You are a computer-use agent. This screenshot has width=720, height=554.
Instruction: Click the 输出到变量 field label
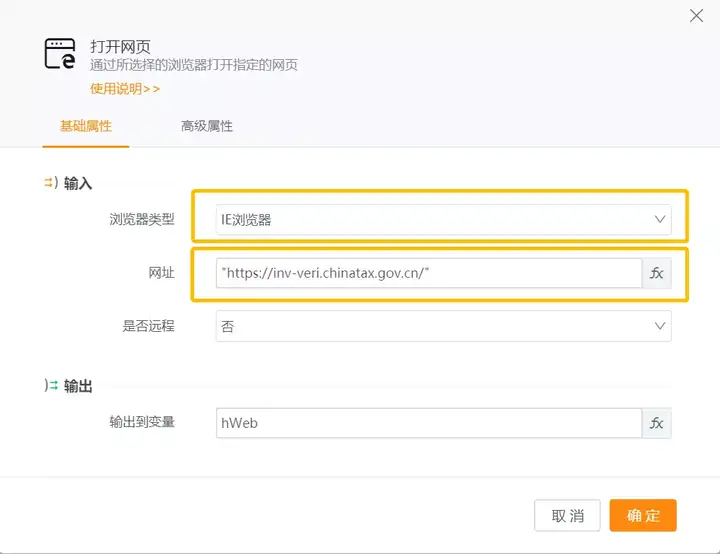[x=142, y=422]
